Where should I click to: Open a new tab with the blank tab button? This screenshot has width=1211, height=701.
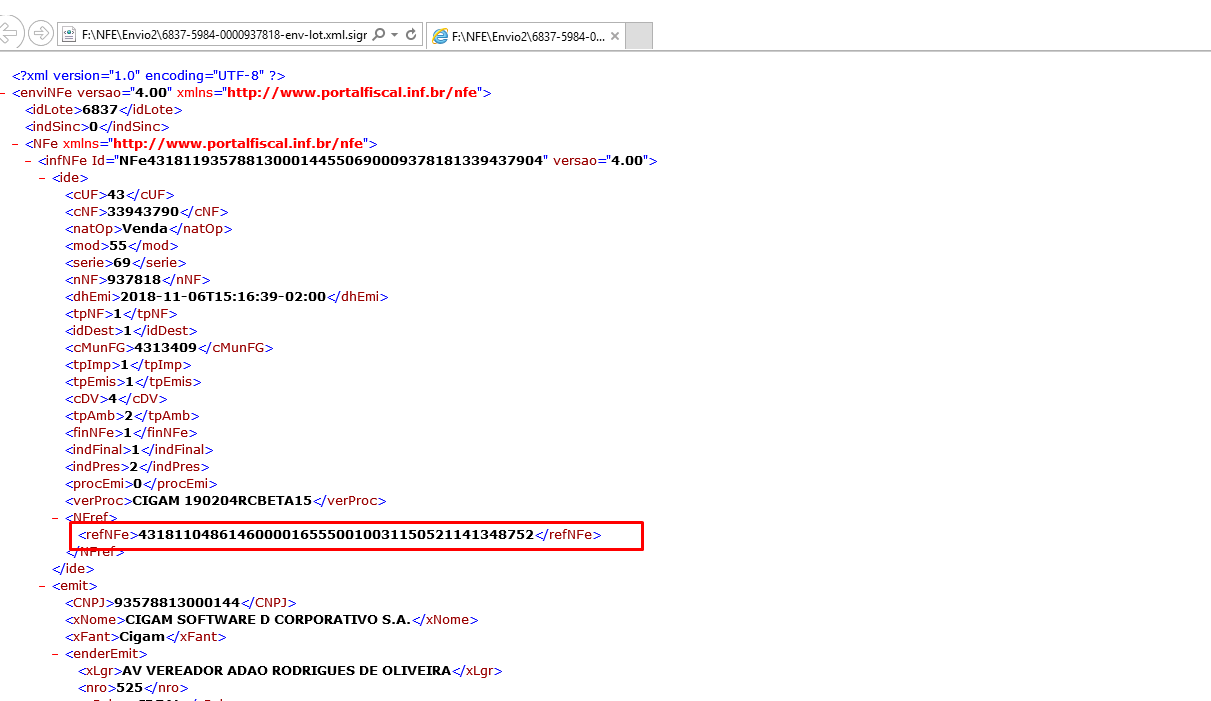639,36
